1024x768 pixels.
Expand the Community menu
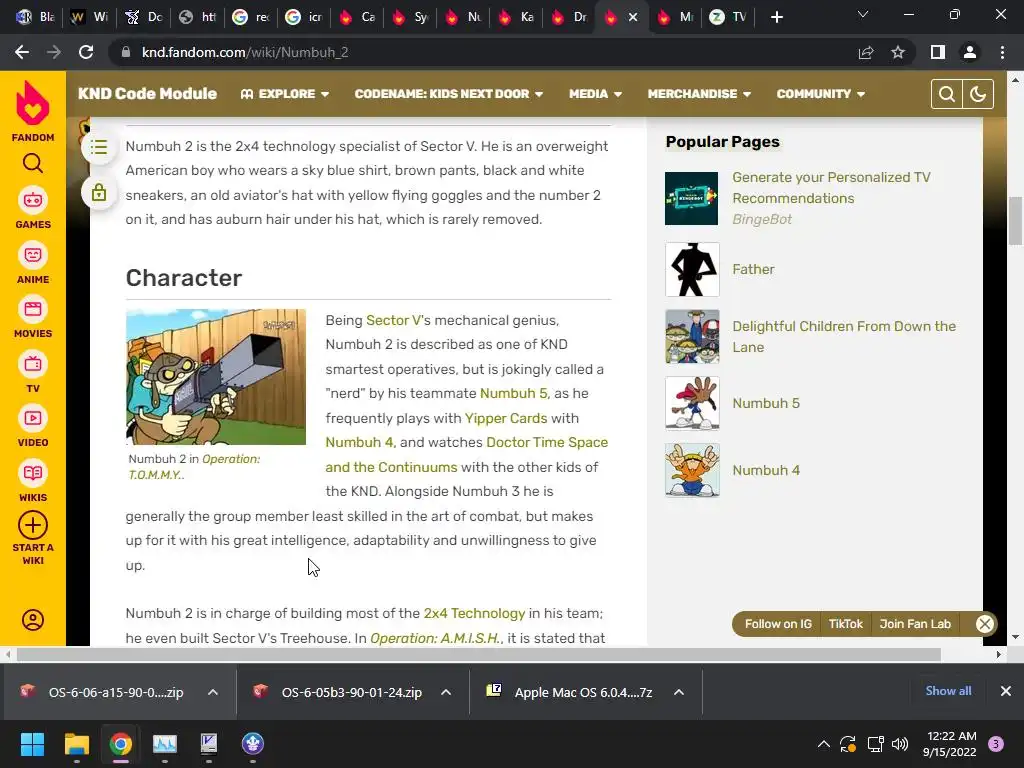[x=821, y=94]
